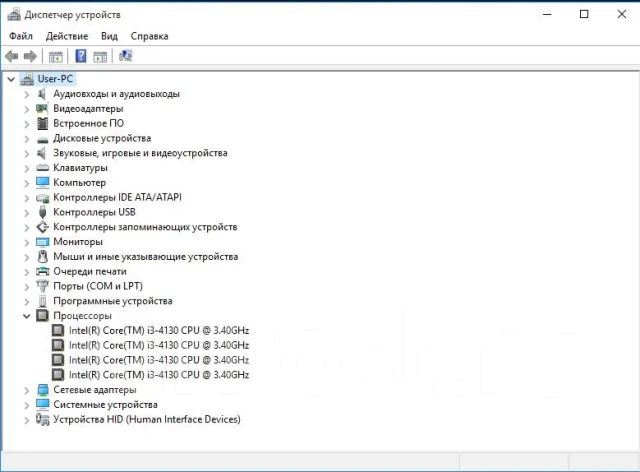
Task: Expand the Видеоадаптеры category
Action: point(27,109)
